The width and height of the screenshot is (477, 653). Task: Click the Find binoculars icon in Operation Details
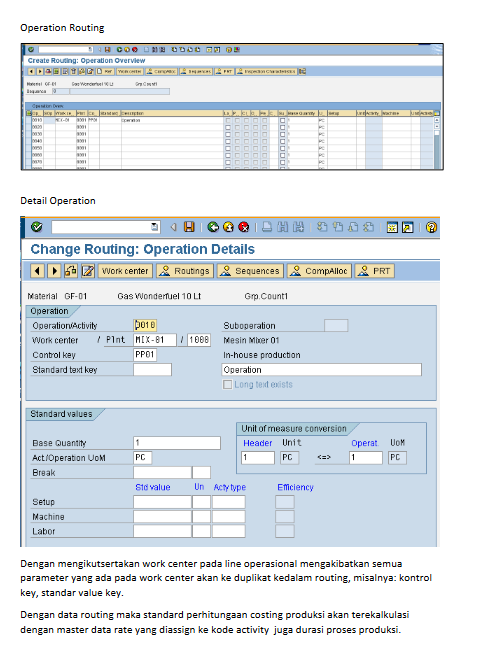pyautogui.click(x=283, y=227)
